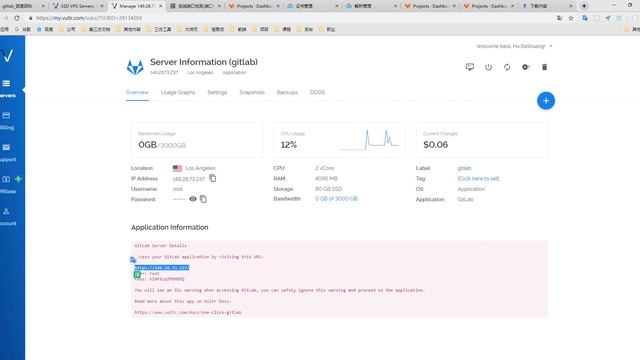Select the Snapshots tab
Screen dimensions: 640x360
pos(252,92)
